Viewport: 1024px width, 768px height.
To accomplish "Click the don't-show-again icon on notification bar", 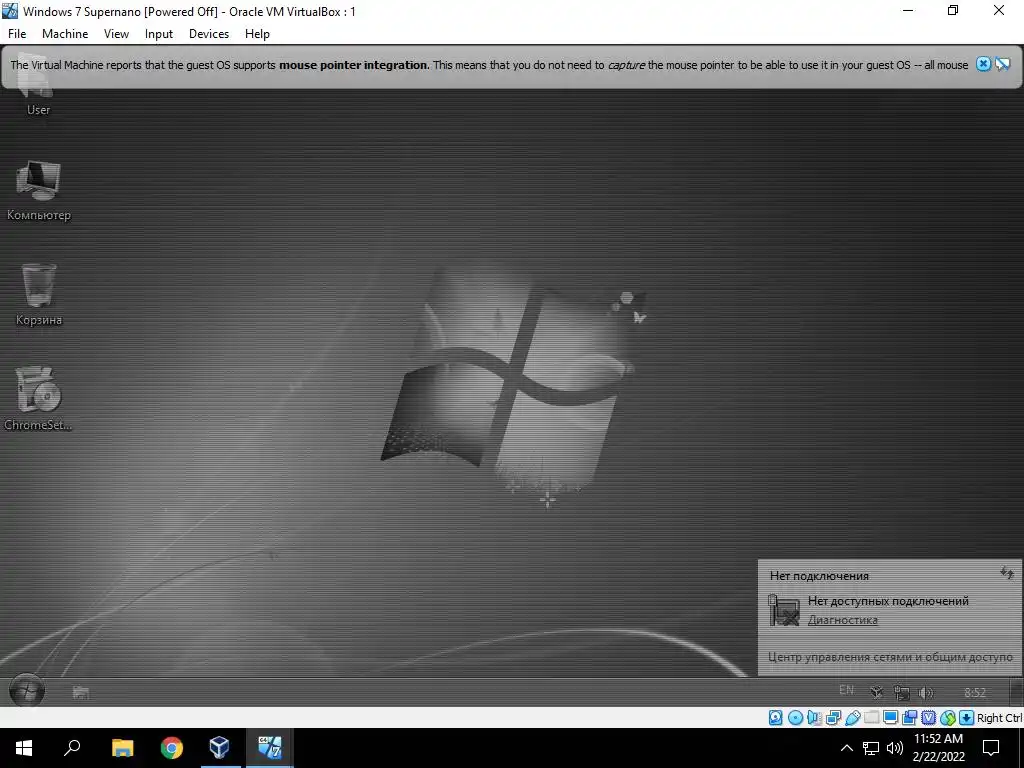I will pyautogui.click(x=1002, y=64).
